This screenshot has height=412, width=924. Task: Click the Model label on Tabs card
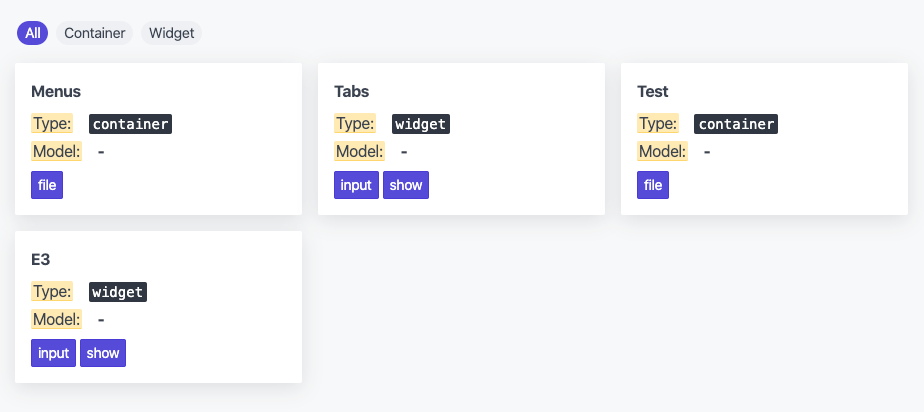pos(359,151)
